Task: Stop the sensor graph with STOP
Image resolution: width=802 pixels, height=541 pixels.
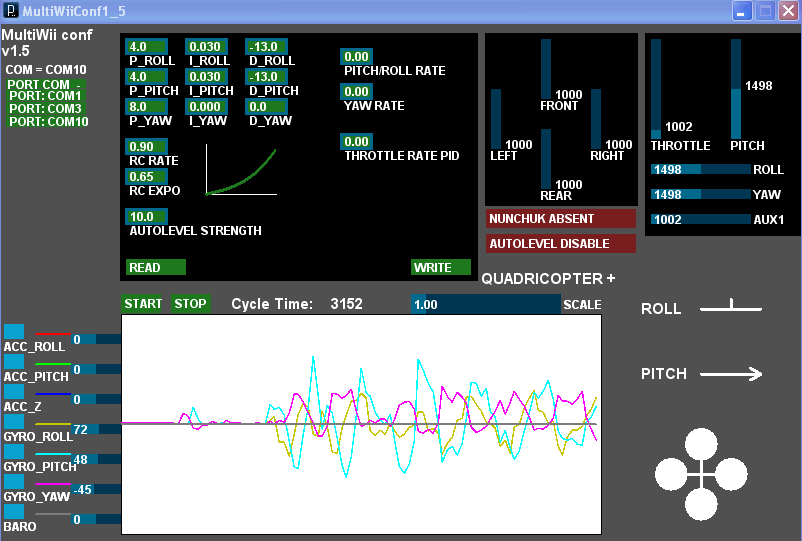Action: coord(190,304)
